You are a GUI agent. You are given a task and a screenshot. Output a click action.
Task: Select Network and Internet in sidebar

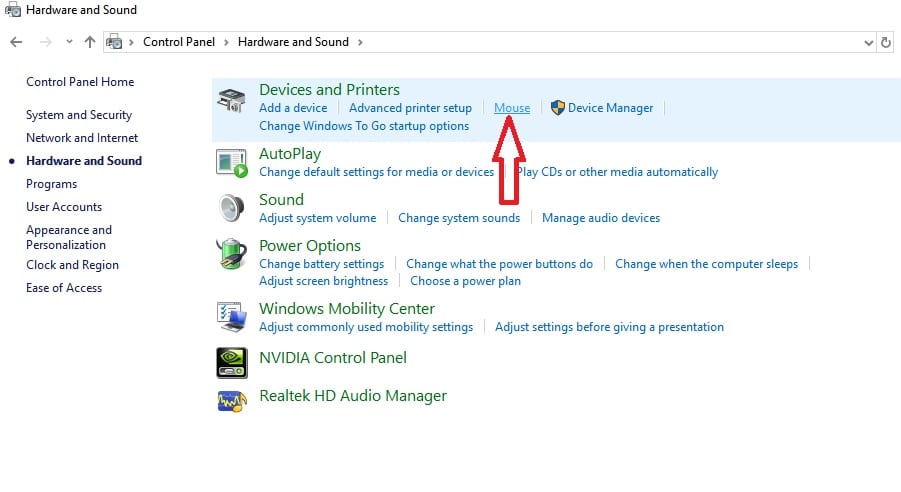click(82, 138)
